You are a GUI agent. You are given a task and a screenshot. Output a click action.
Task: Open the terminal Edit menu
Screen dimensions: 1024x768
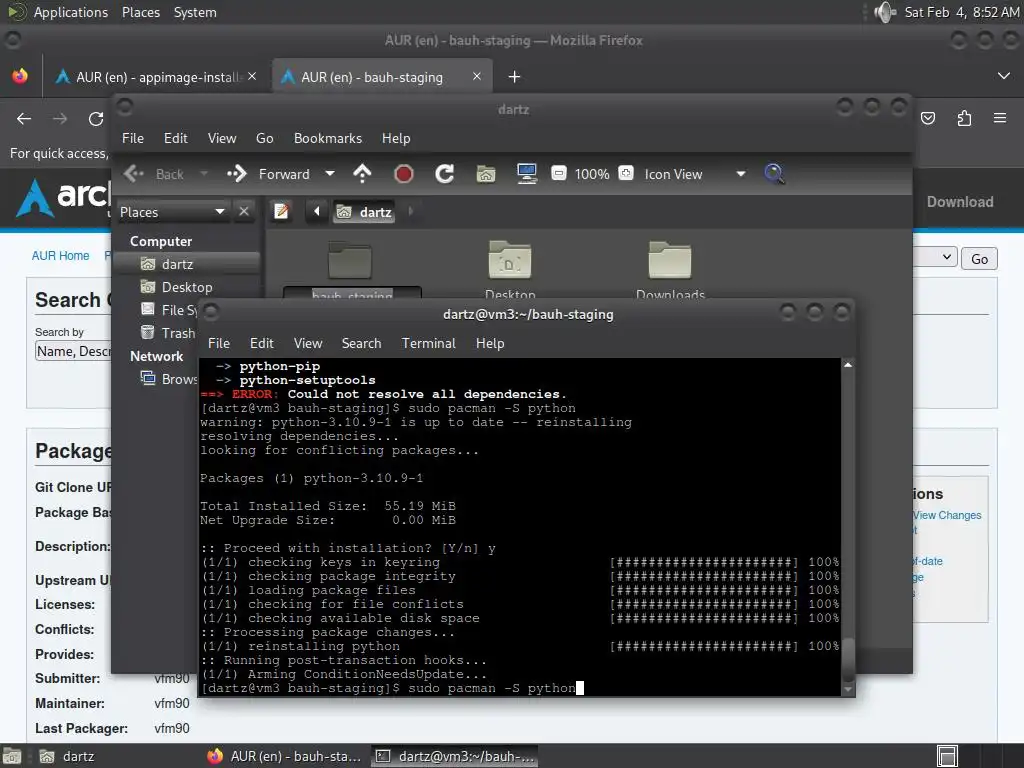coord(262,344)
